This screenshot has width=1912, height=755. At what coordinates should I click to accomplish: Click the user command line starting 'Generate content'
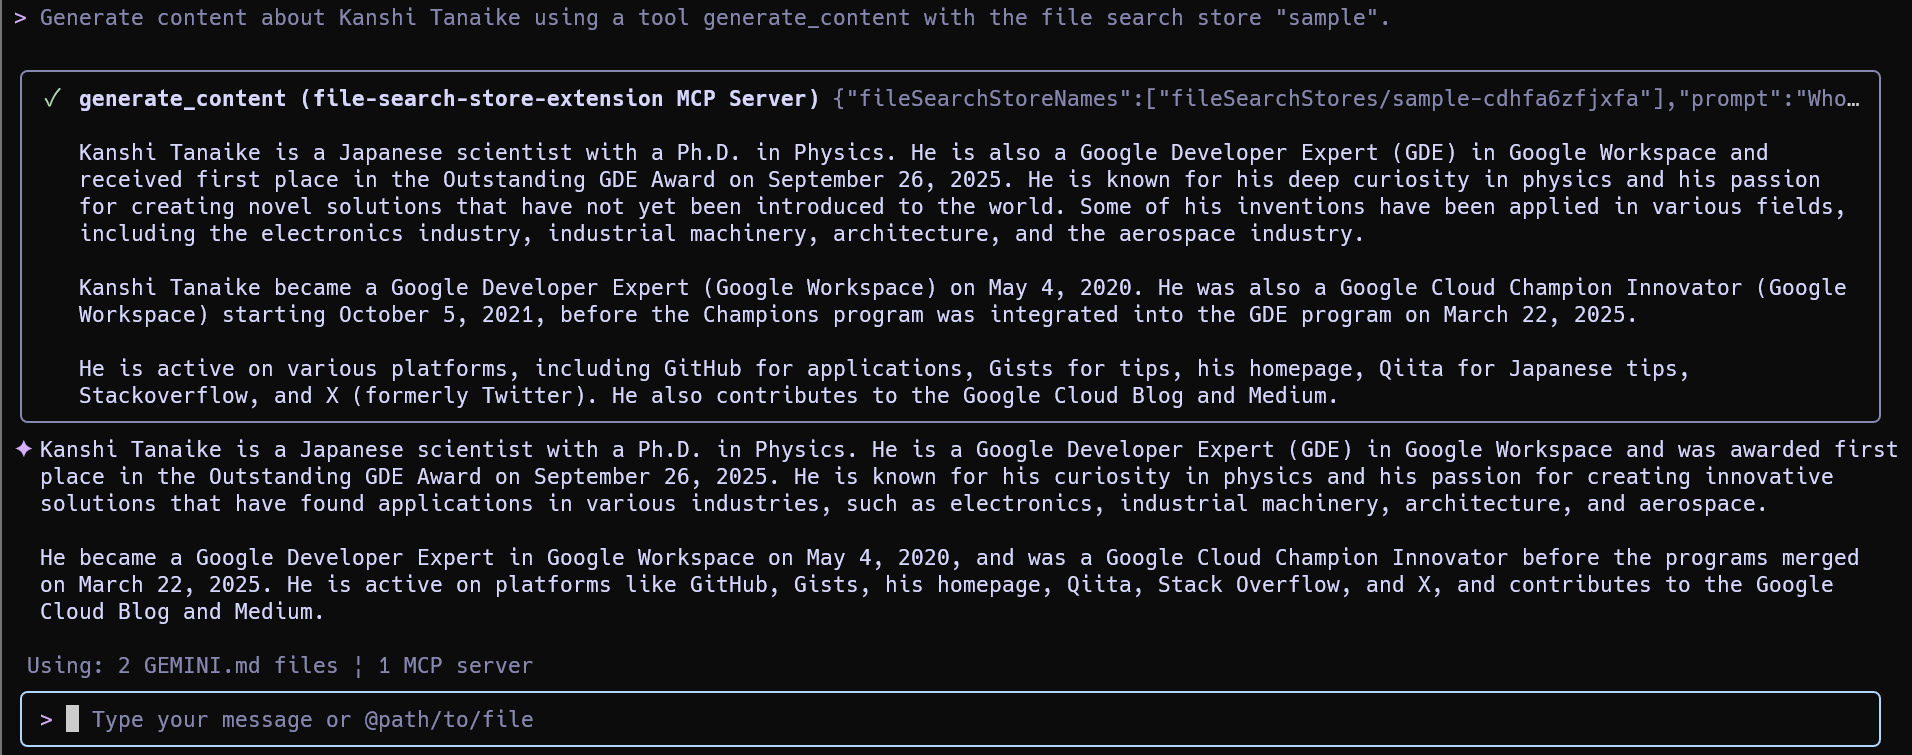tap(714, 18)
